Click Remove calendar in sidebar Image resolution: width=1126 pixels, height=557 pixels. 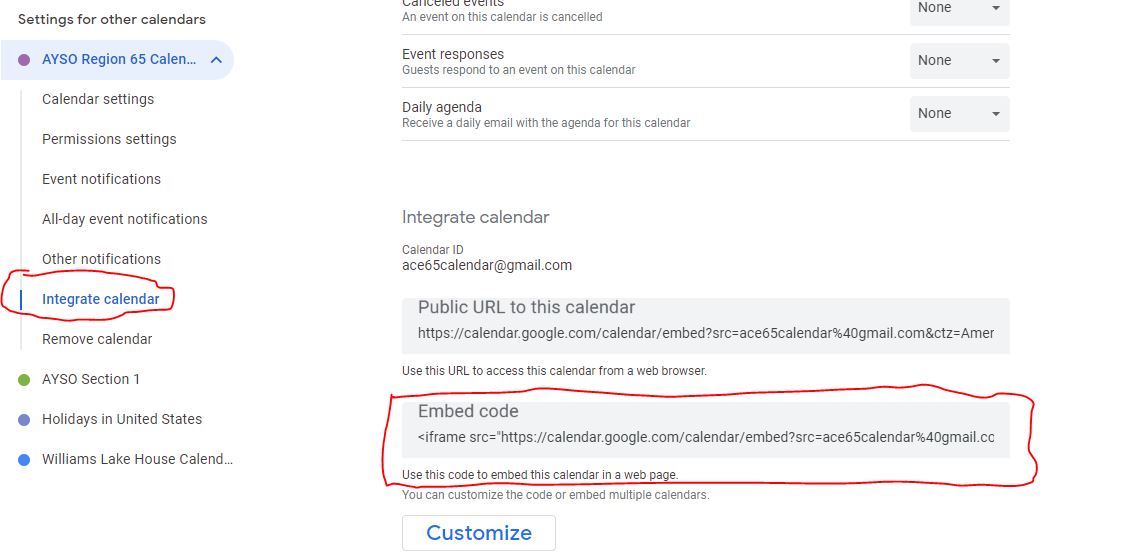pyautogui.click(x=97, y=339)
